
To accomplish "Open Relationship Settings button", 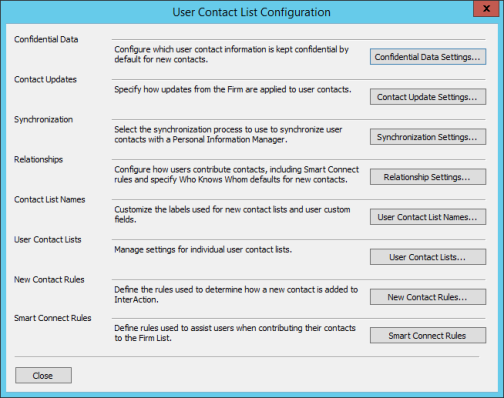I will pyautogui.click(x=428, y=177).
